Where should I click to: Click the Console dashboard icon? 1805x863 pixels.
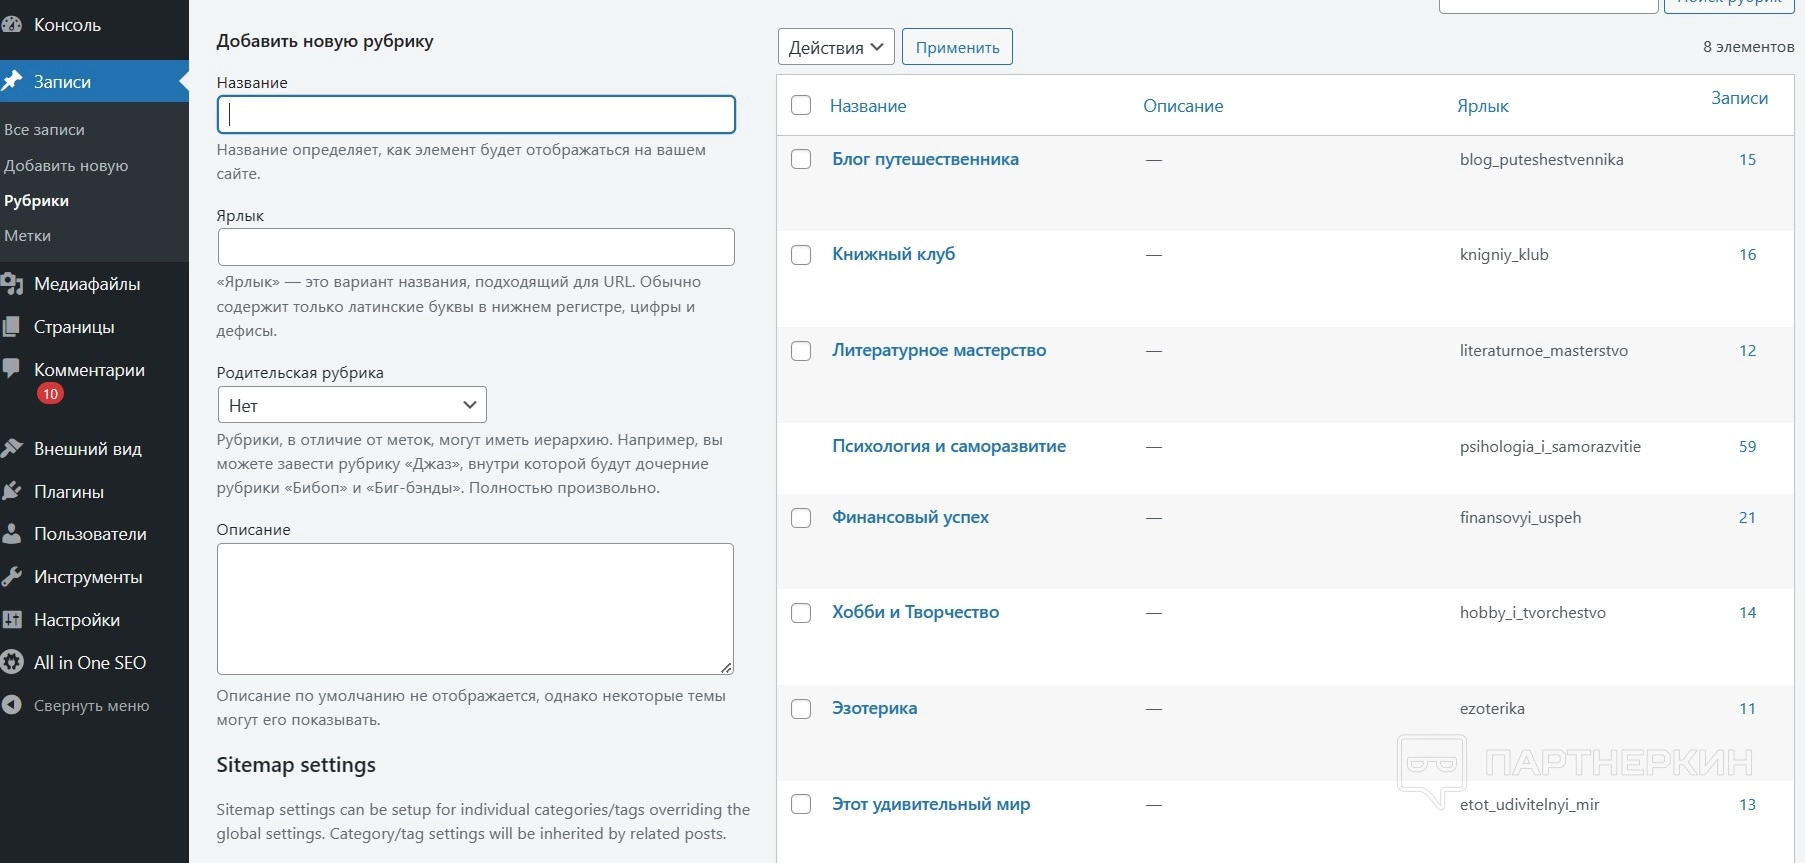pyautogui.click(x=12, y=25)
